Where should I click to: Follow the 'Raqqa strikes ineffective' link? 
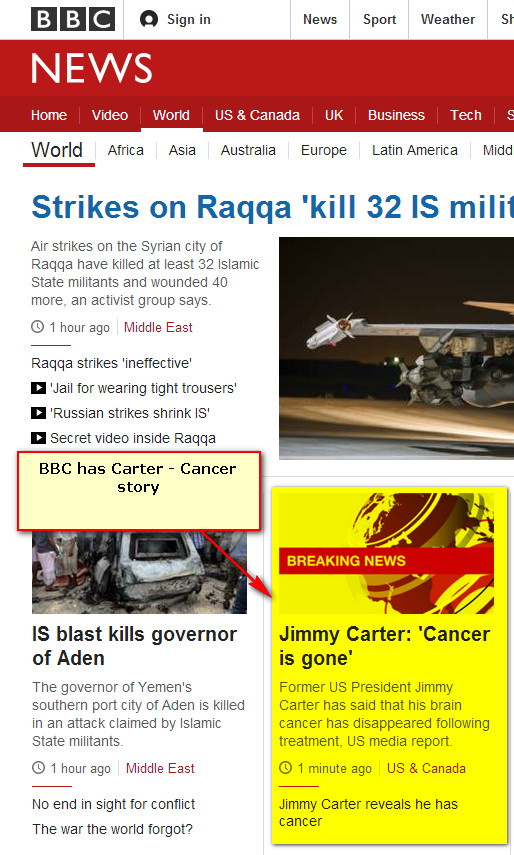(x=112, y=363)
